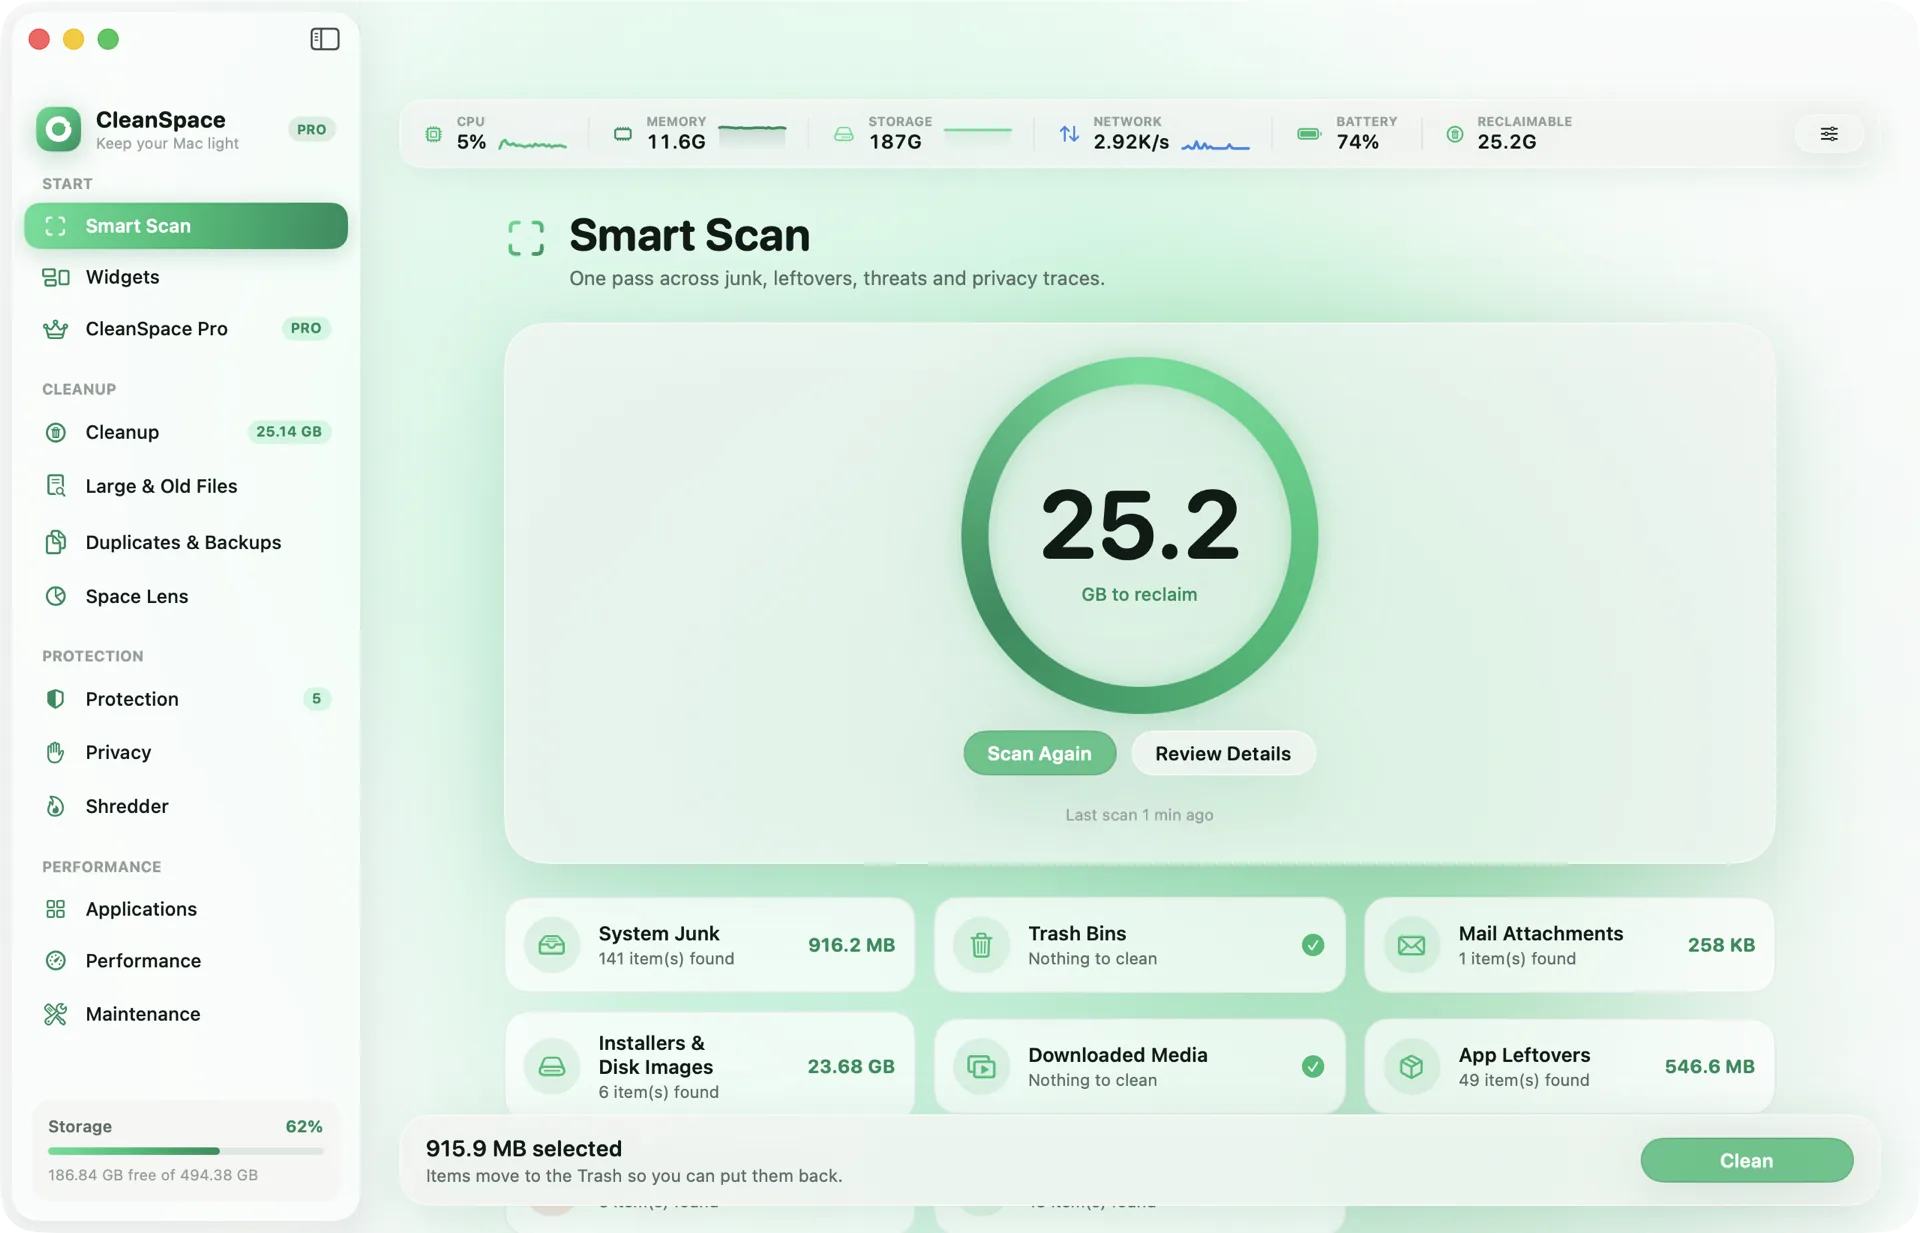Click the "915.9 MB selected" text
1920x1233 pixels.
coord(524,1149)
